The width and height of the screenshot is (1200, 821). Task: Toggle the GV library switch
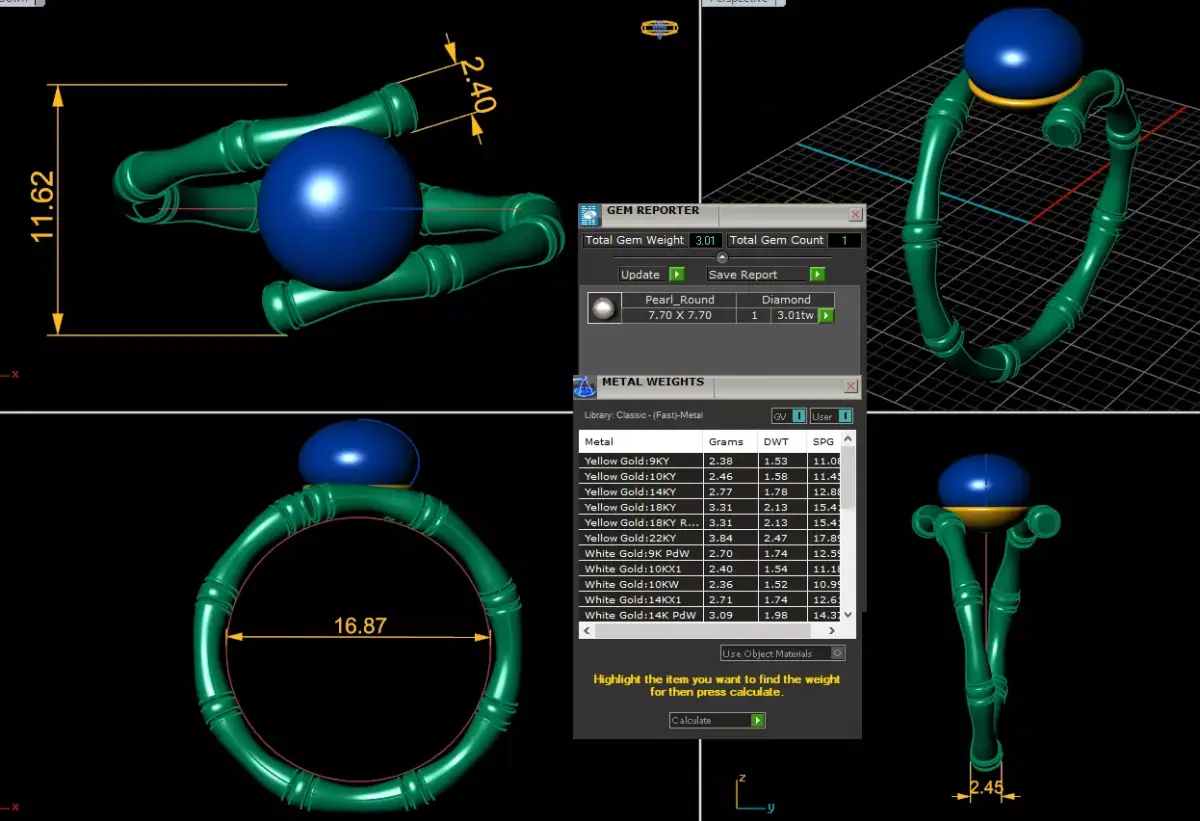(788, 416)
